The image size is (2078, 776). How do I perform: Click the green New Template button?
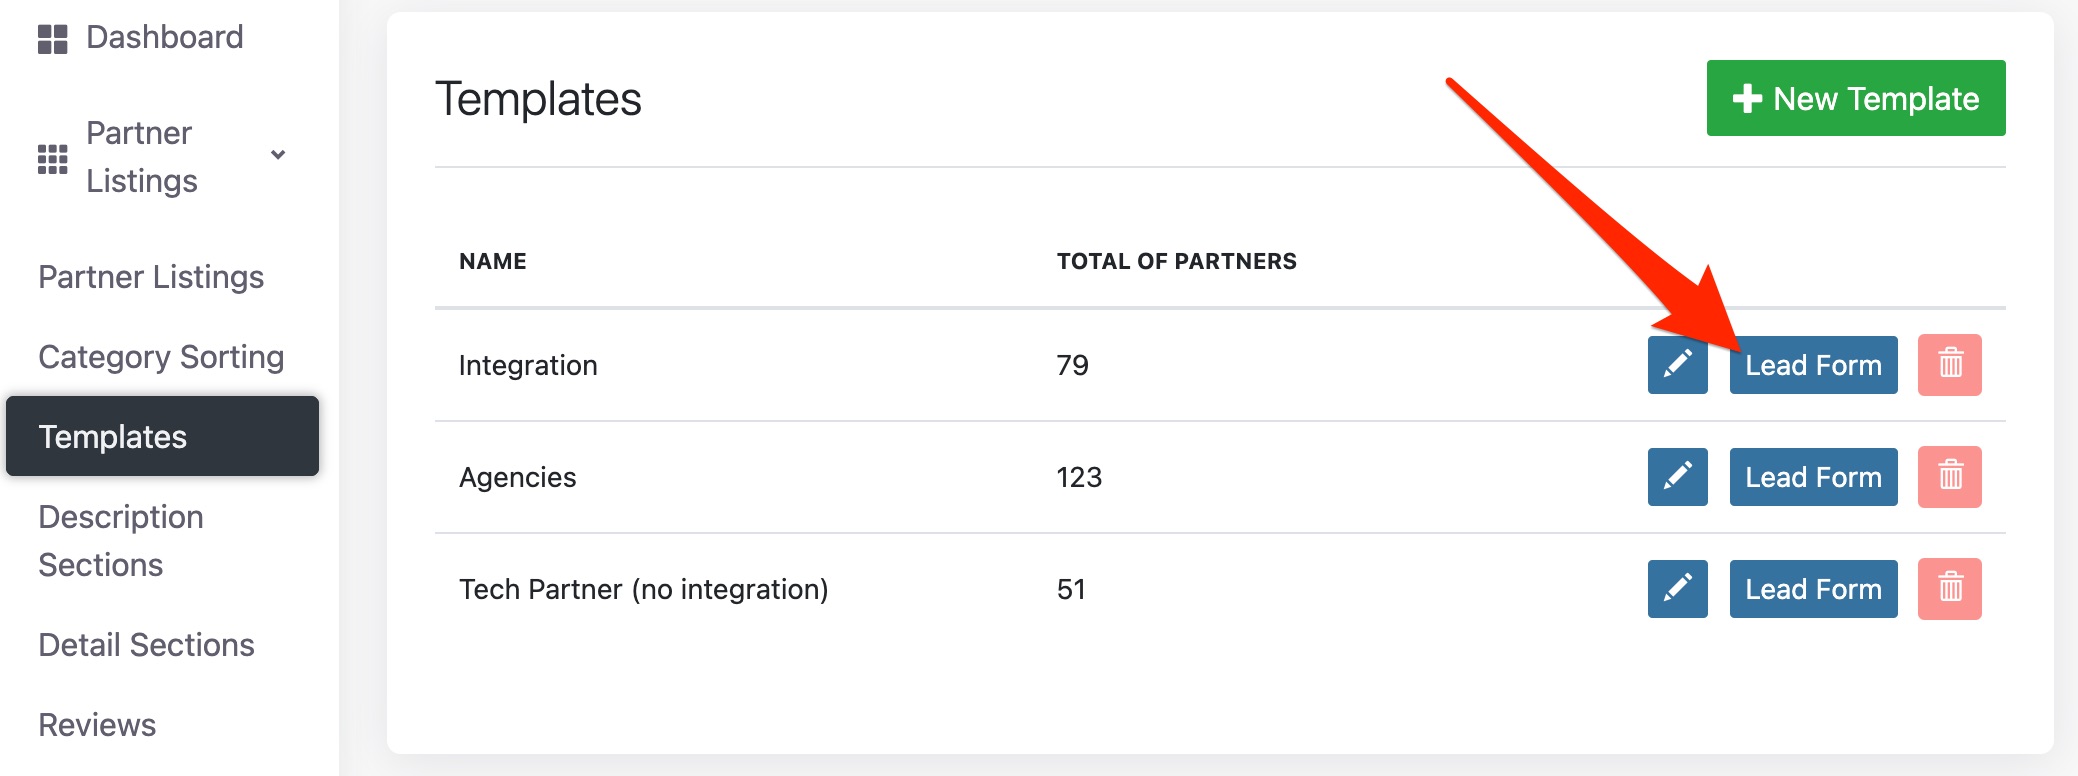pos(1855,98)
